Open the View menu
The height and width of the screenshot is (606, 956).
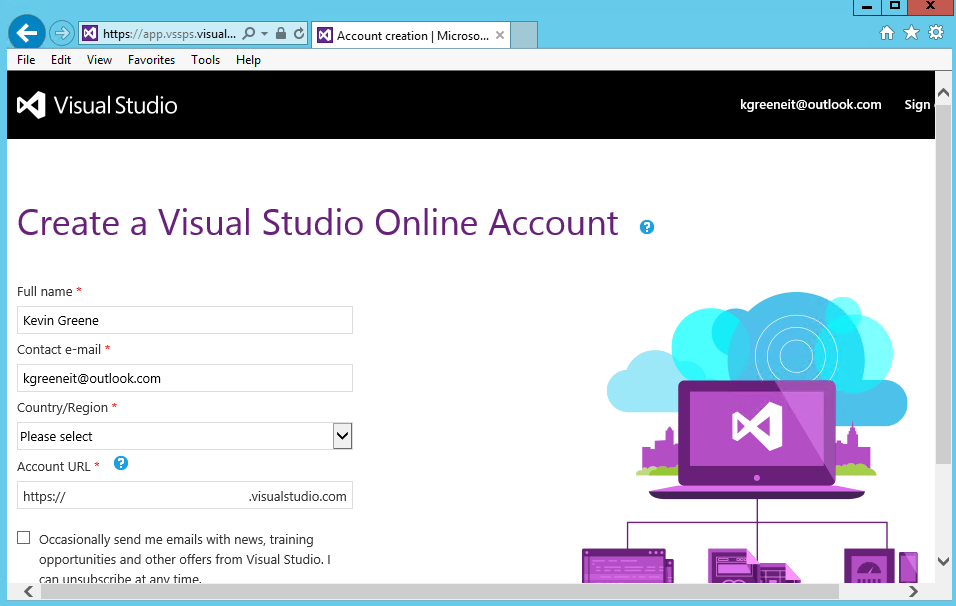click(99, 60)
